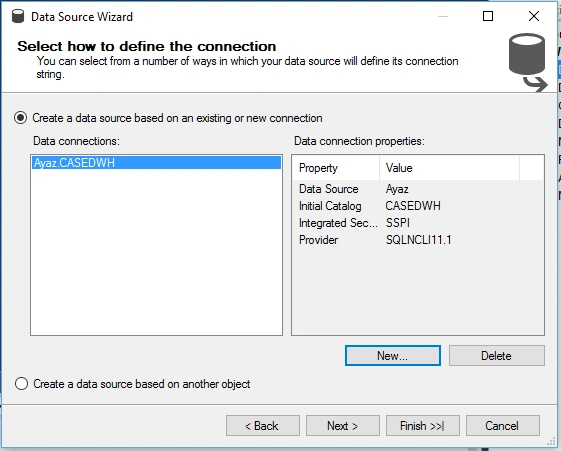Delete the selected data connection
The width and height of the screenshot is (561, 451).
(497, 356)
